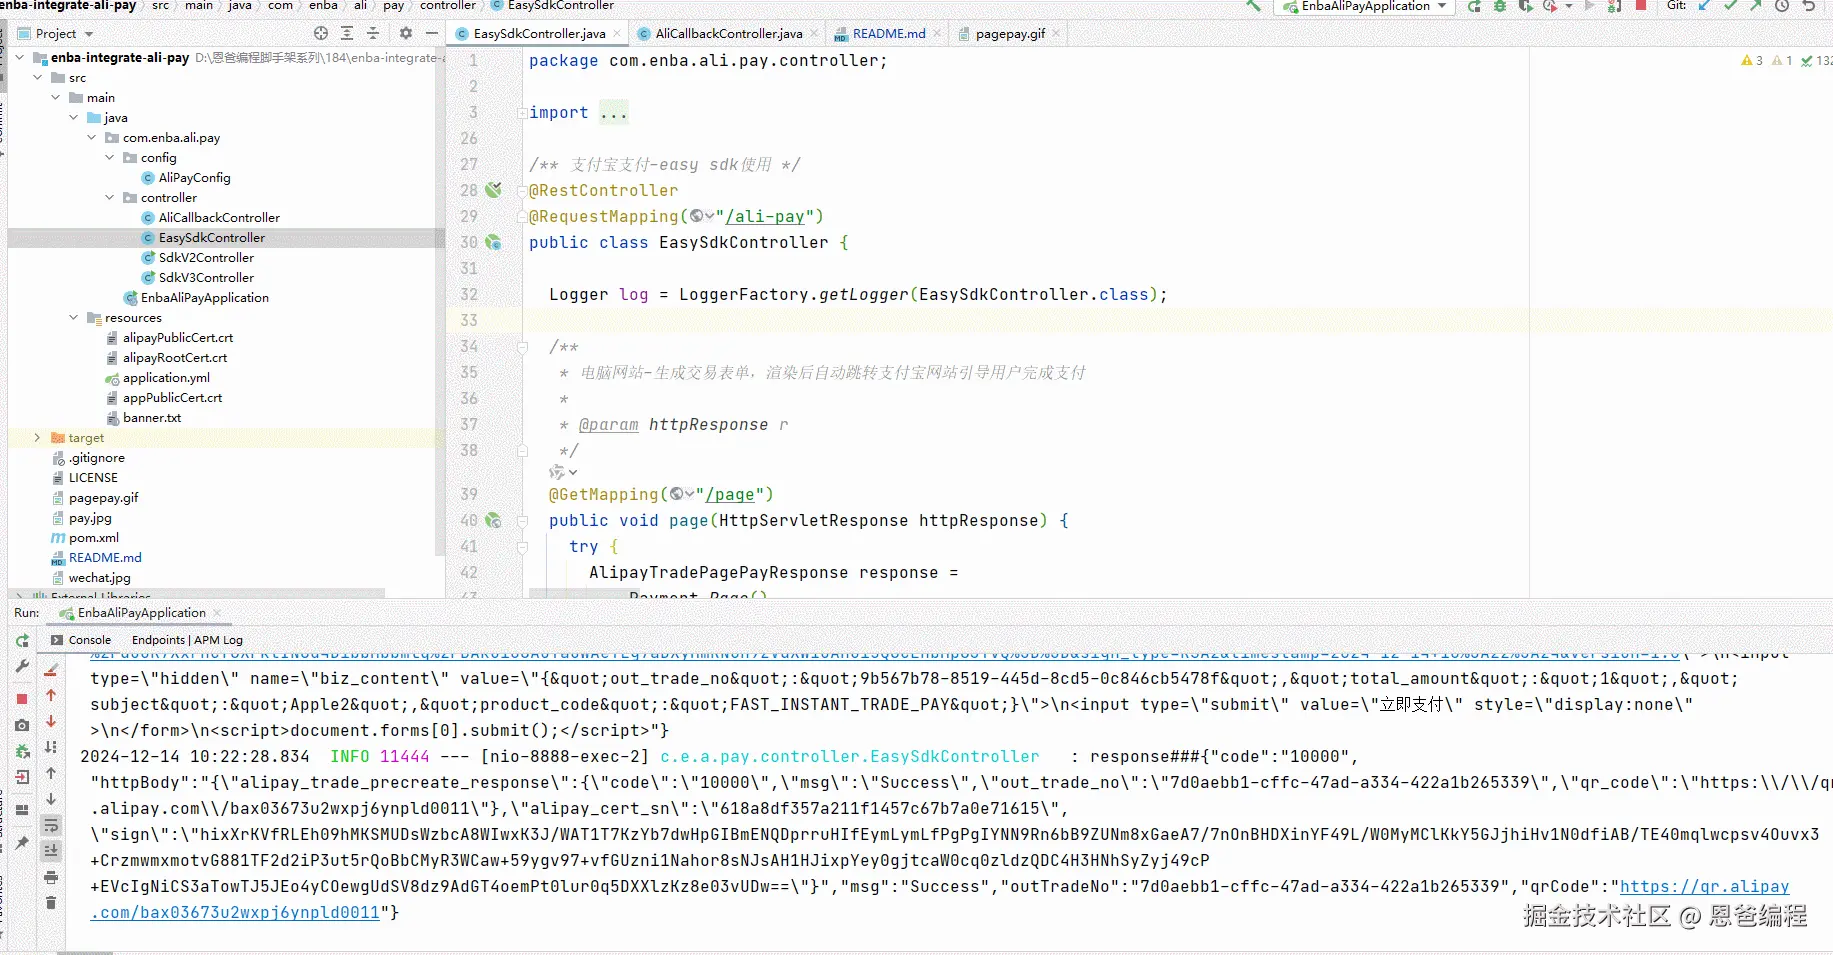
Task: Open SdkV2Controller in the project tree
Action: [x=206, y=257]
